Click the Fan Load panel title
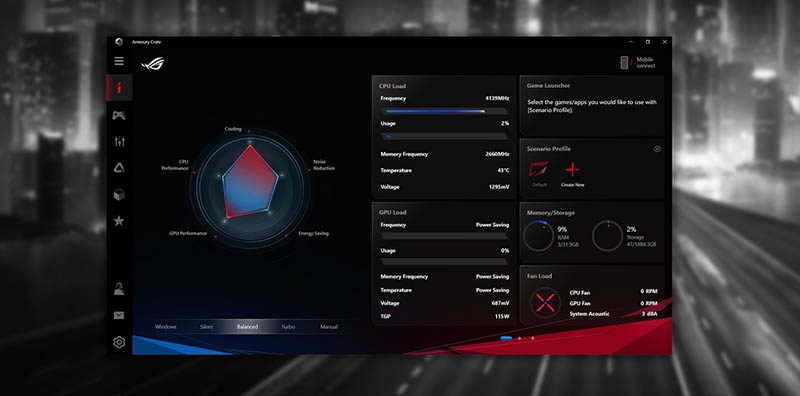Viewport: 800px width, 396px height. click(x=539, y=276)
